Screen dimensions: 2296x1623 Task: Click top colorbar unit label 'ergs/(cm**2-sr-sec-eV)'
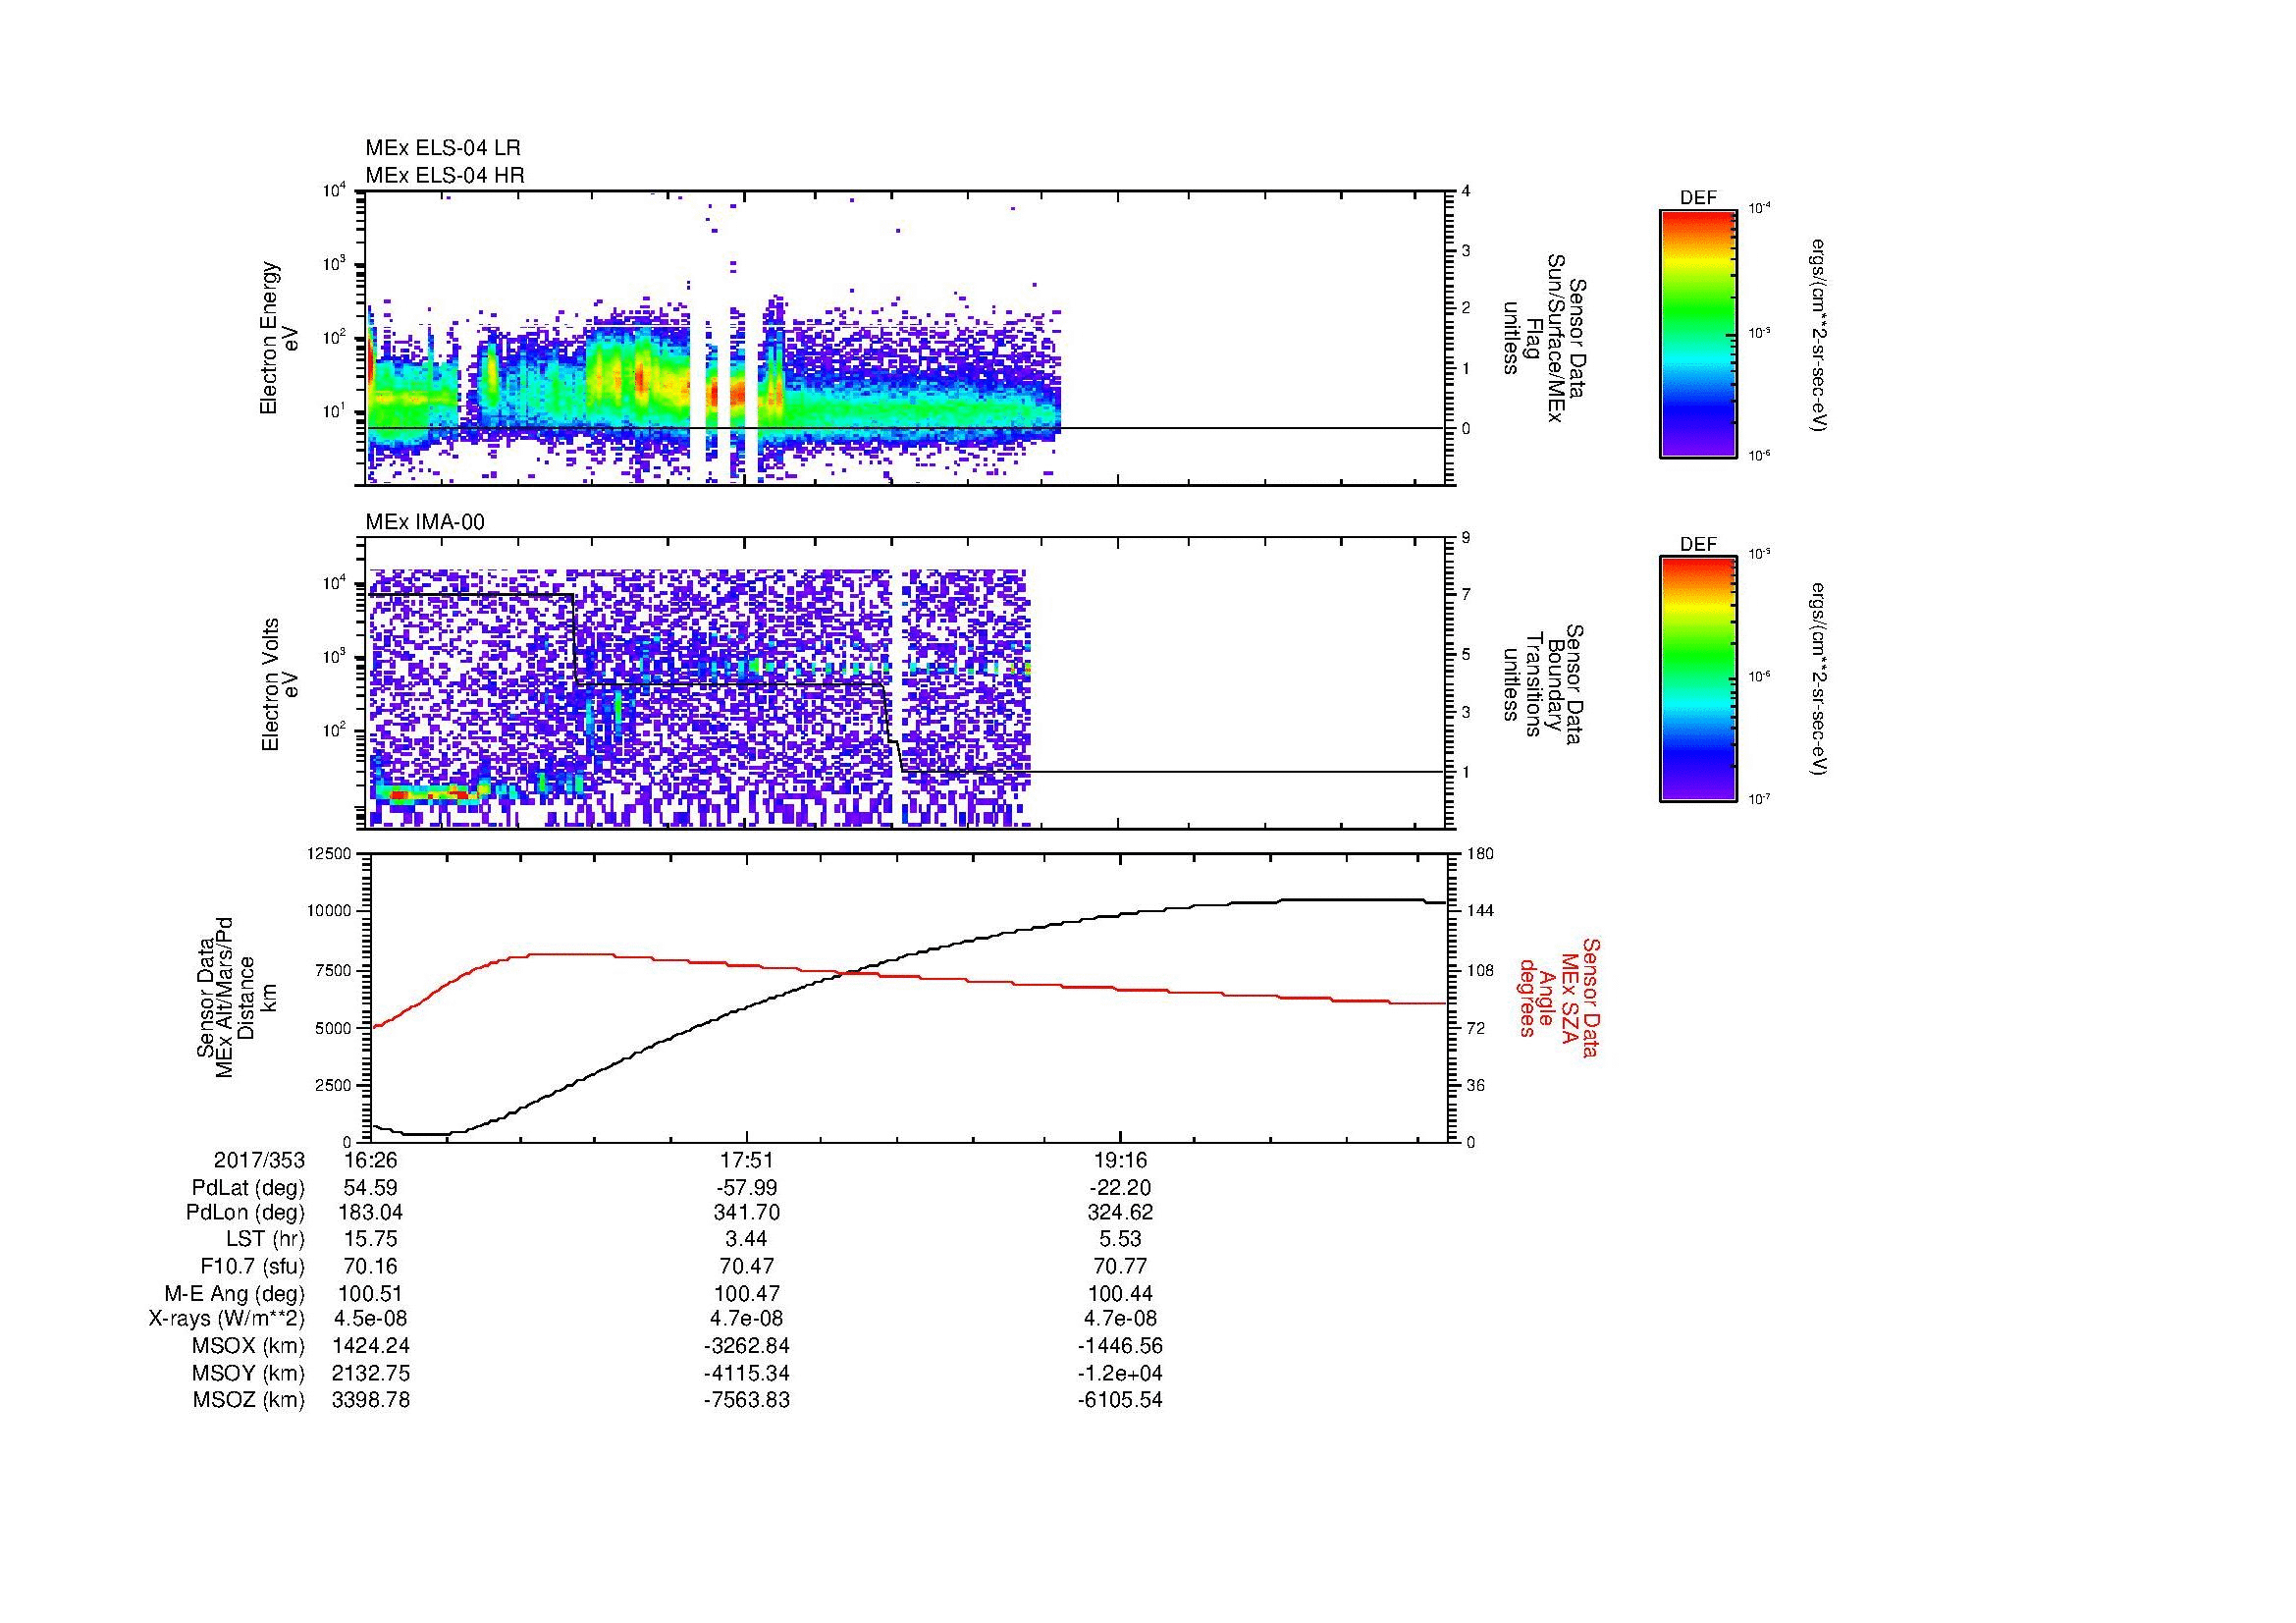[1820, 334]
